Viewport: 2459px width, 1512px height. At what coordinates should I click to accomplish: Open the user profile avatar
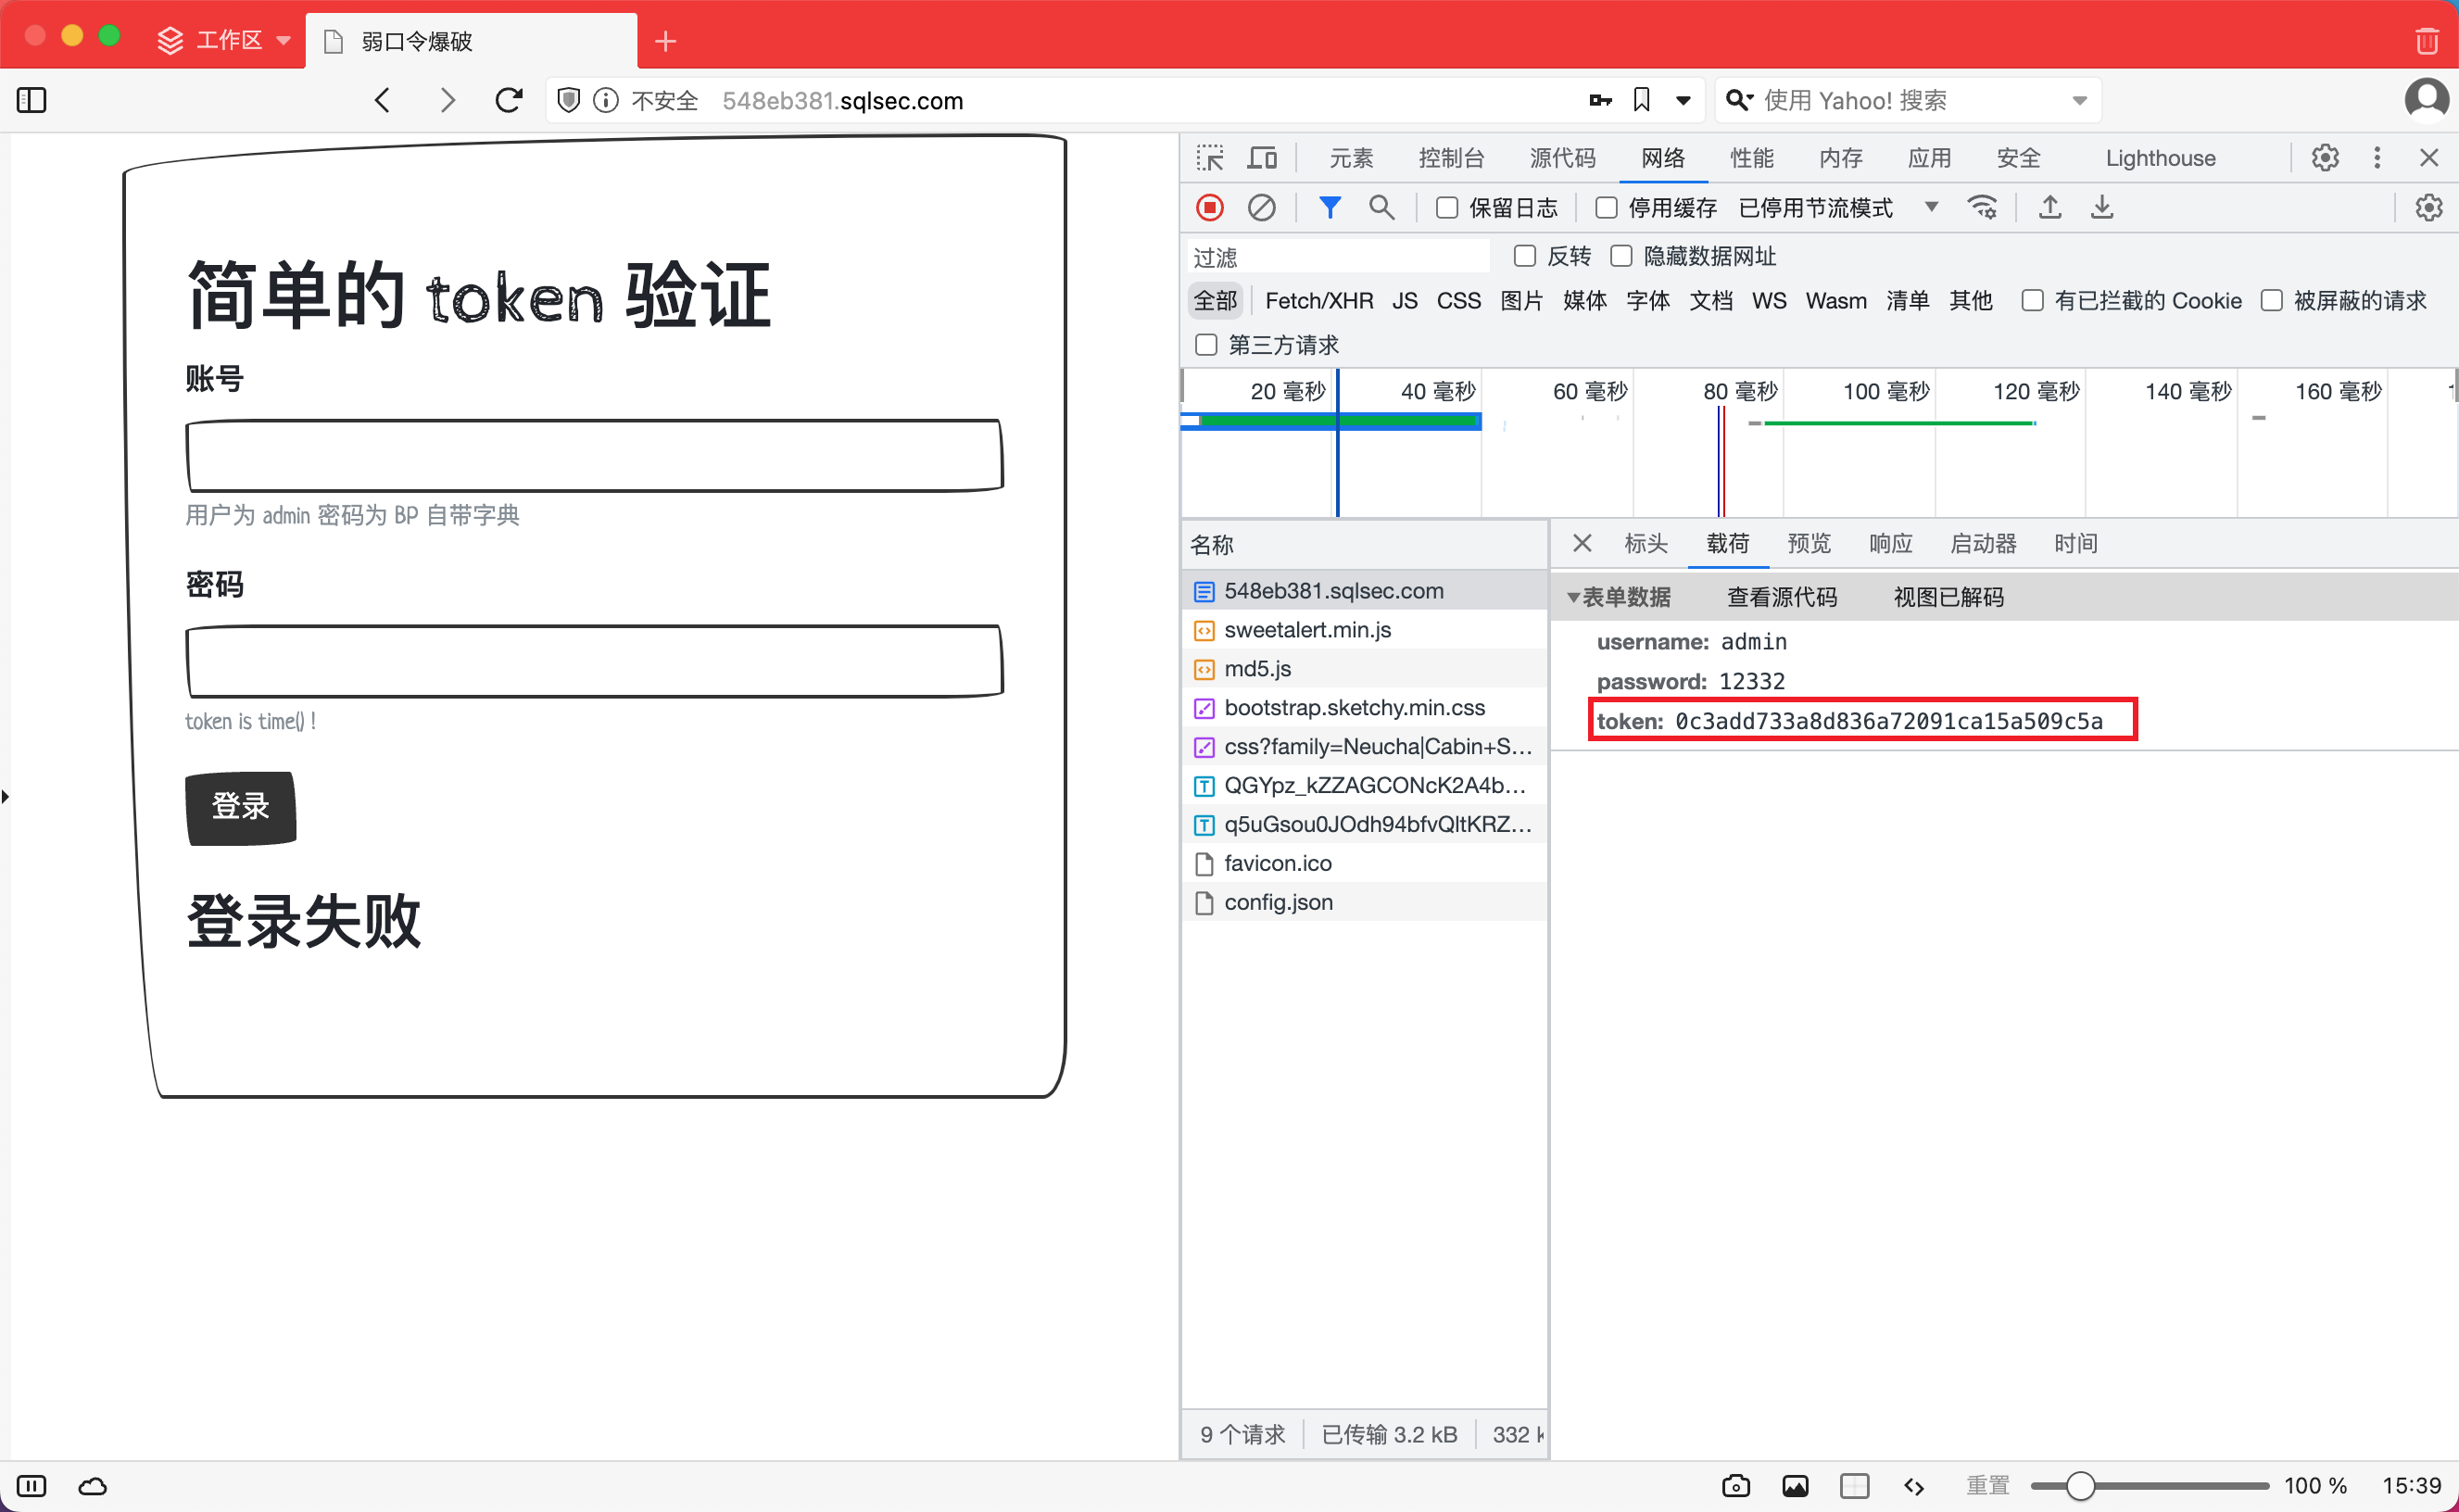pyautogui.click(x=2427, y=99)
